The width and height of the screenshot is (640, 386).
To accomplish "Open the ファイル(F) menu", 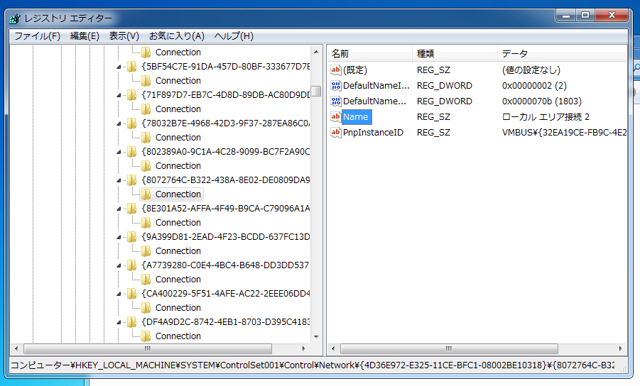I will [x=37, y=36].
